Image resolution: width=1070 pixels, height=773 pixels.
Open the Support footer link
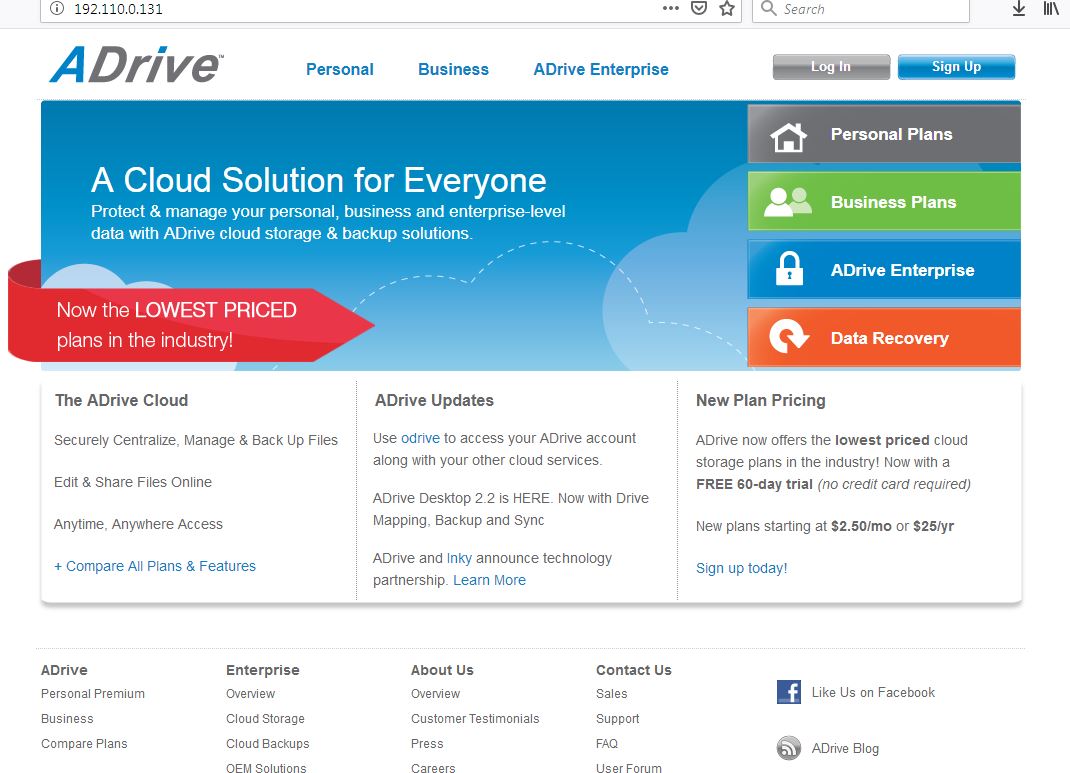618,718
